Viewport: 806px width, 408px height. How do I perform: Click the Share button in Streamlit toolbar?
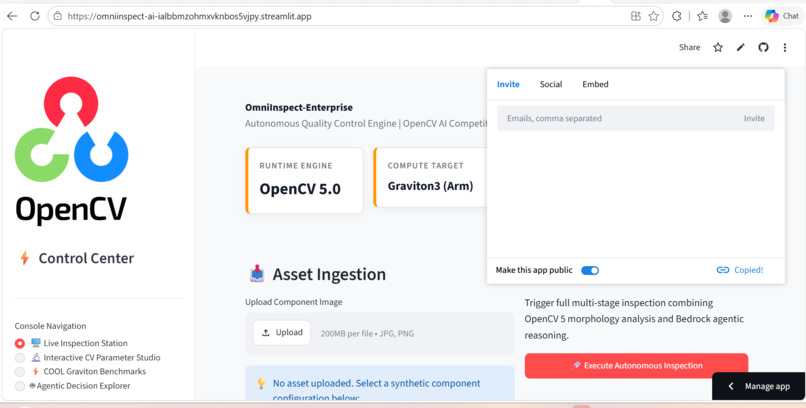(x=689, y=47)
